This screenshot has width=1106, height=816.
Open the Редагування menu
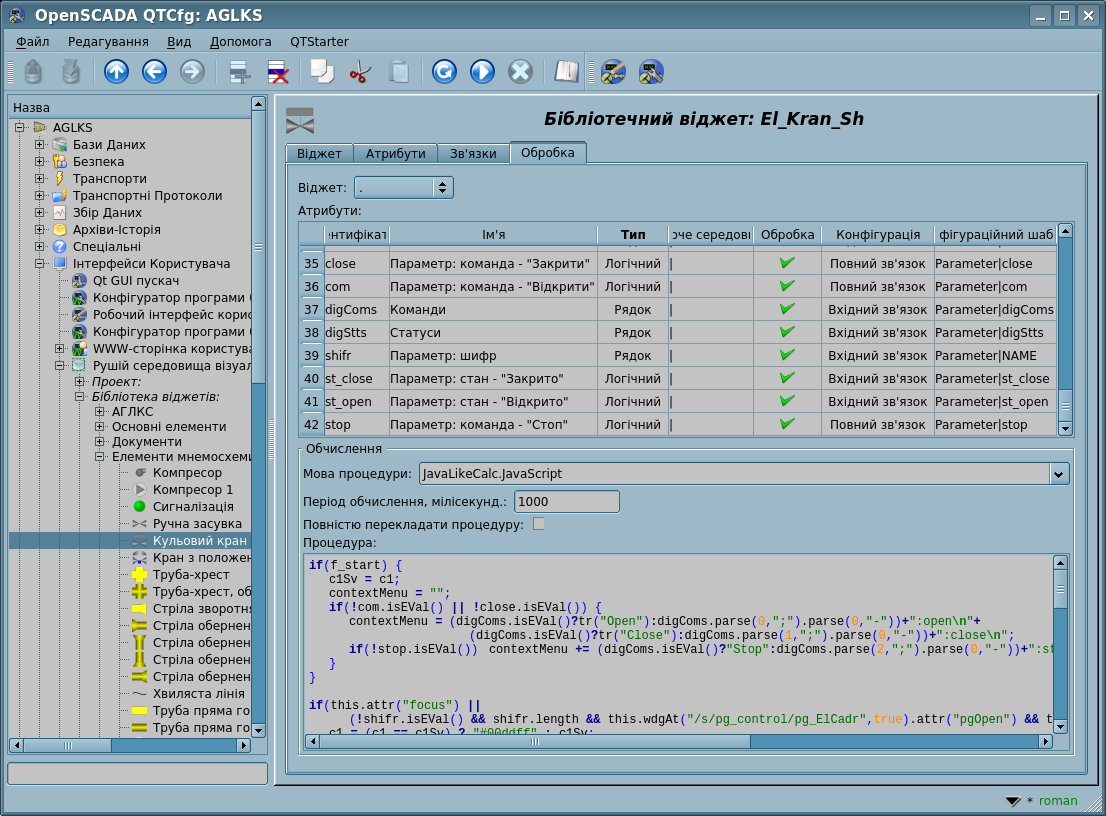[x=108, y=42]
